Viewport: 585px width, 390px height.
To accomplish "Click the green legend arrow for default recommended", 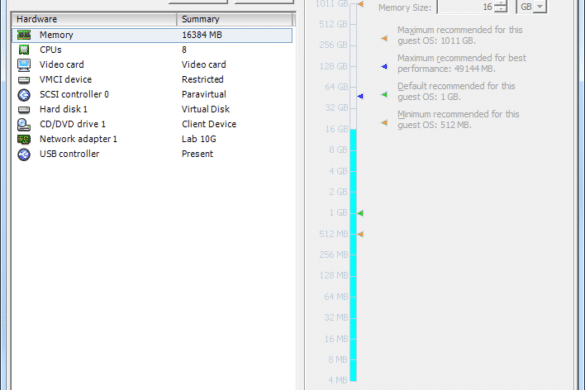I will [x=384, y=94].
